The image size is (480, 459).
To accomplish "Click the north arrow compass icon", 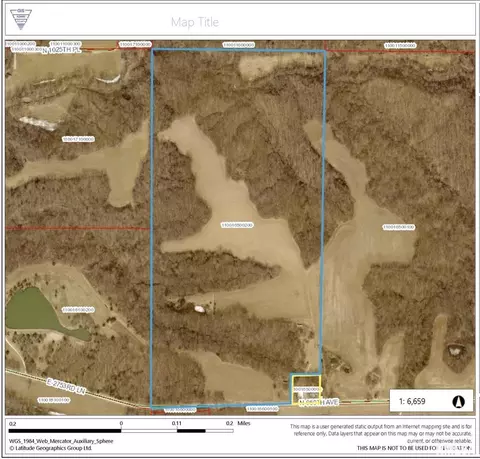I will pyautogui.click(x=458, y=401).
